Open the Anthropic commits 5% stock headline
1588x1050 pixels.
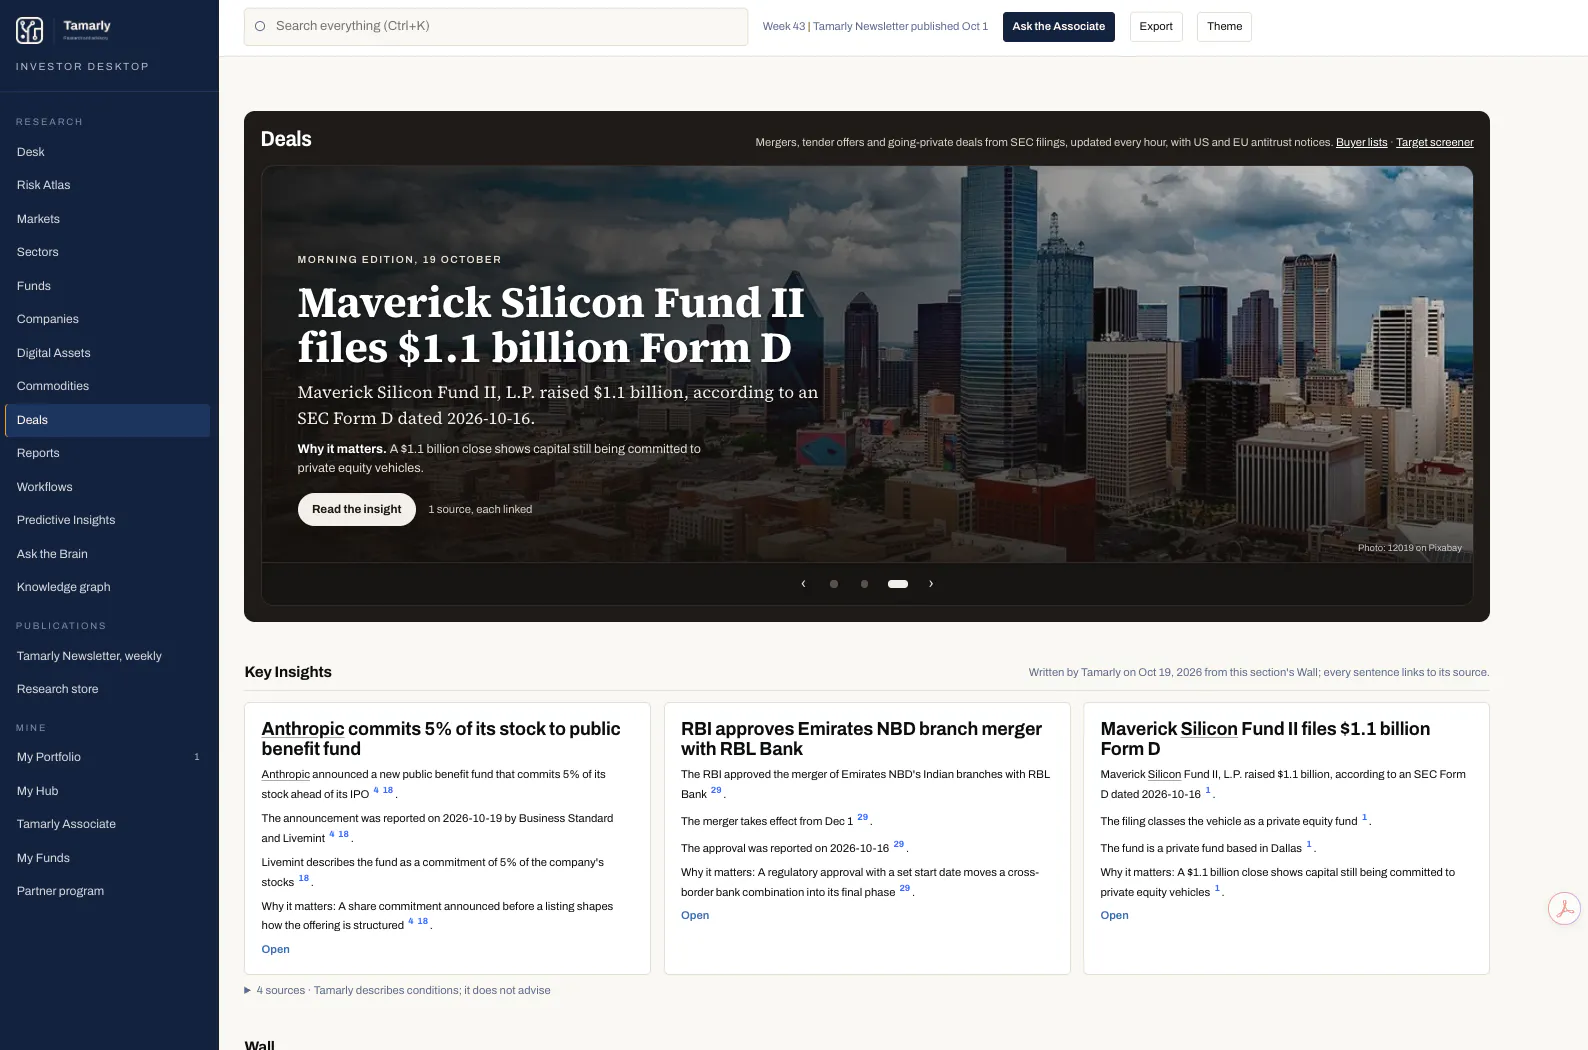coord(441,739)
